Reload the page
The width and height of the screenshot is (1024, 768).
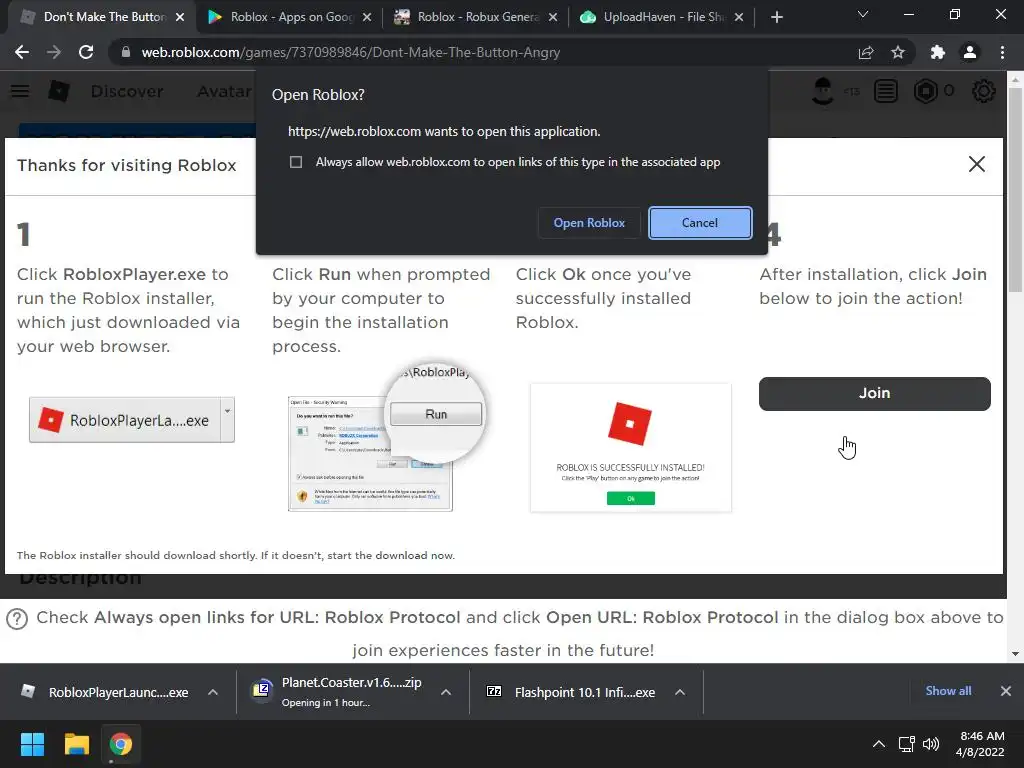pos(86,52)
